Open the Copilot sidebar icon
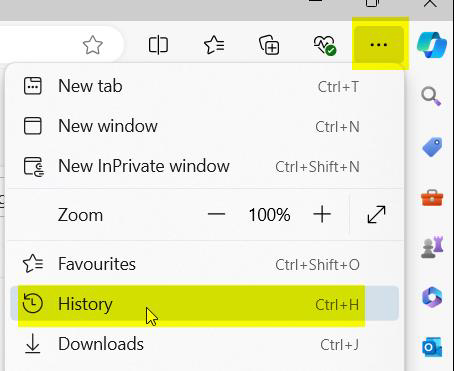 [x=432, y=45]
